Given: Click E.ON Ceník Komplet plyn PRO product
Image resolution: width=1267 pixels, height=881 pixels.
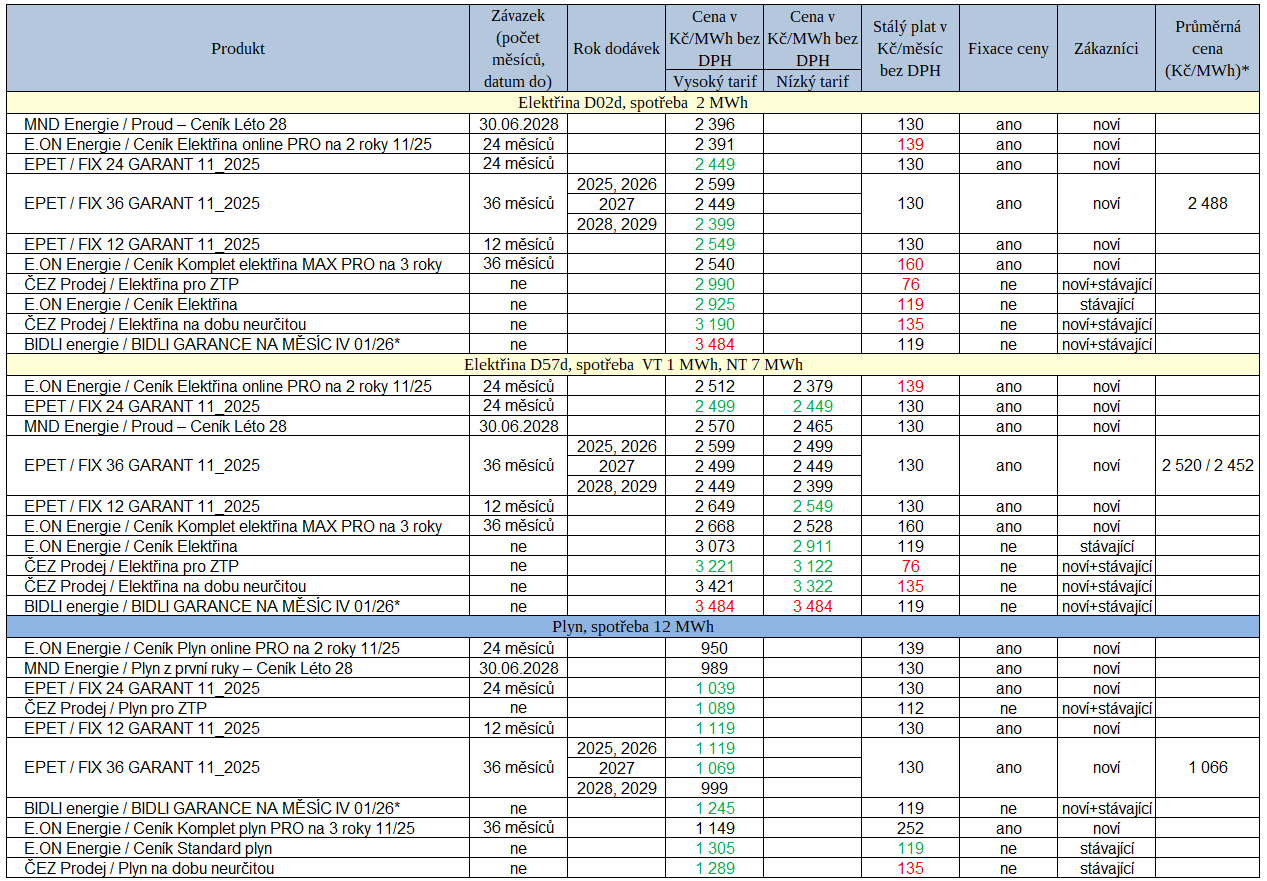Looking at the screenshot, I should tap(219, 828).
